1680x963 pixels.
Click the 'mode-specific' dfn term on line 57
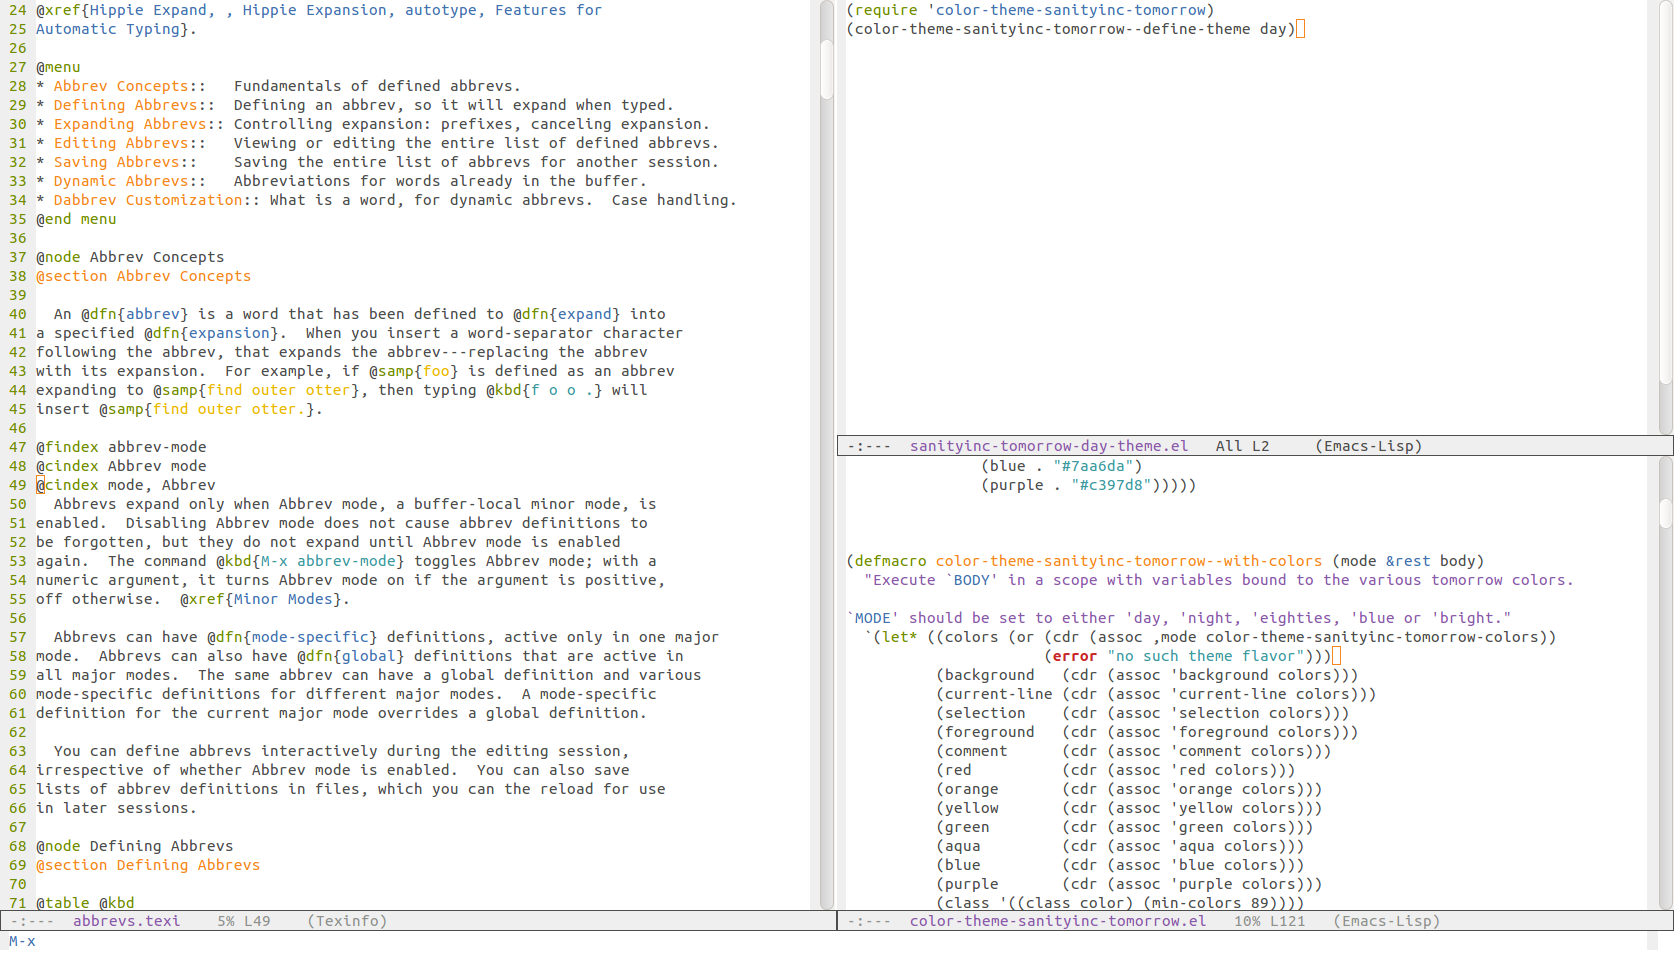(x=310, y=637)
